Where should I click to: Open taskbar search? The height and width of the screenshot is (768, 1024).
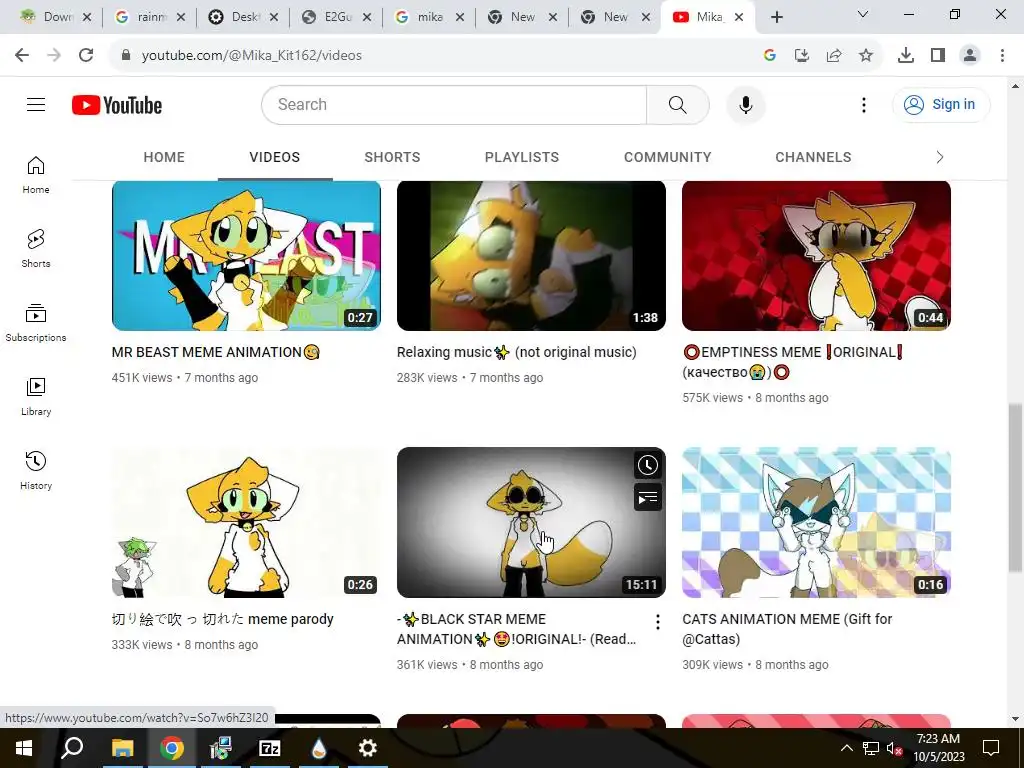point(72,748)
